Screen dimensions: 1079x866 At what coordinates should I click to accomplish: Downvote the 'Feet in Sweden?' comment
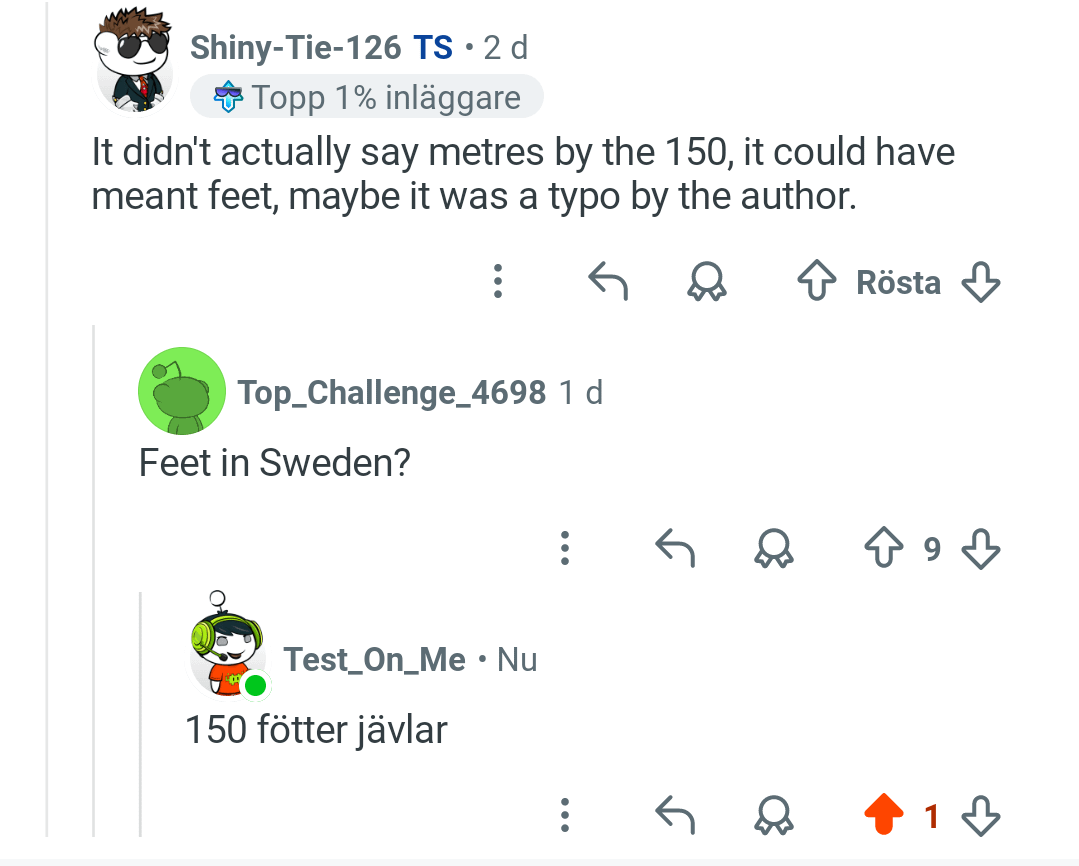[x=981, y=549]
